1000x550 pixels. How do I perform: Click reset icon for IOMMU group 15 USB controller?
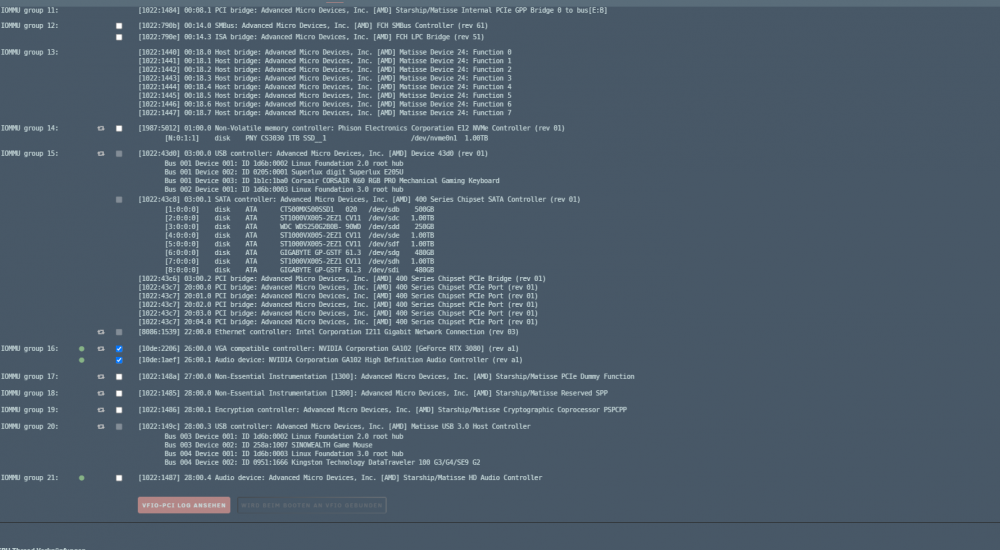[101, 154]
